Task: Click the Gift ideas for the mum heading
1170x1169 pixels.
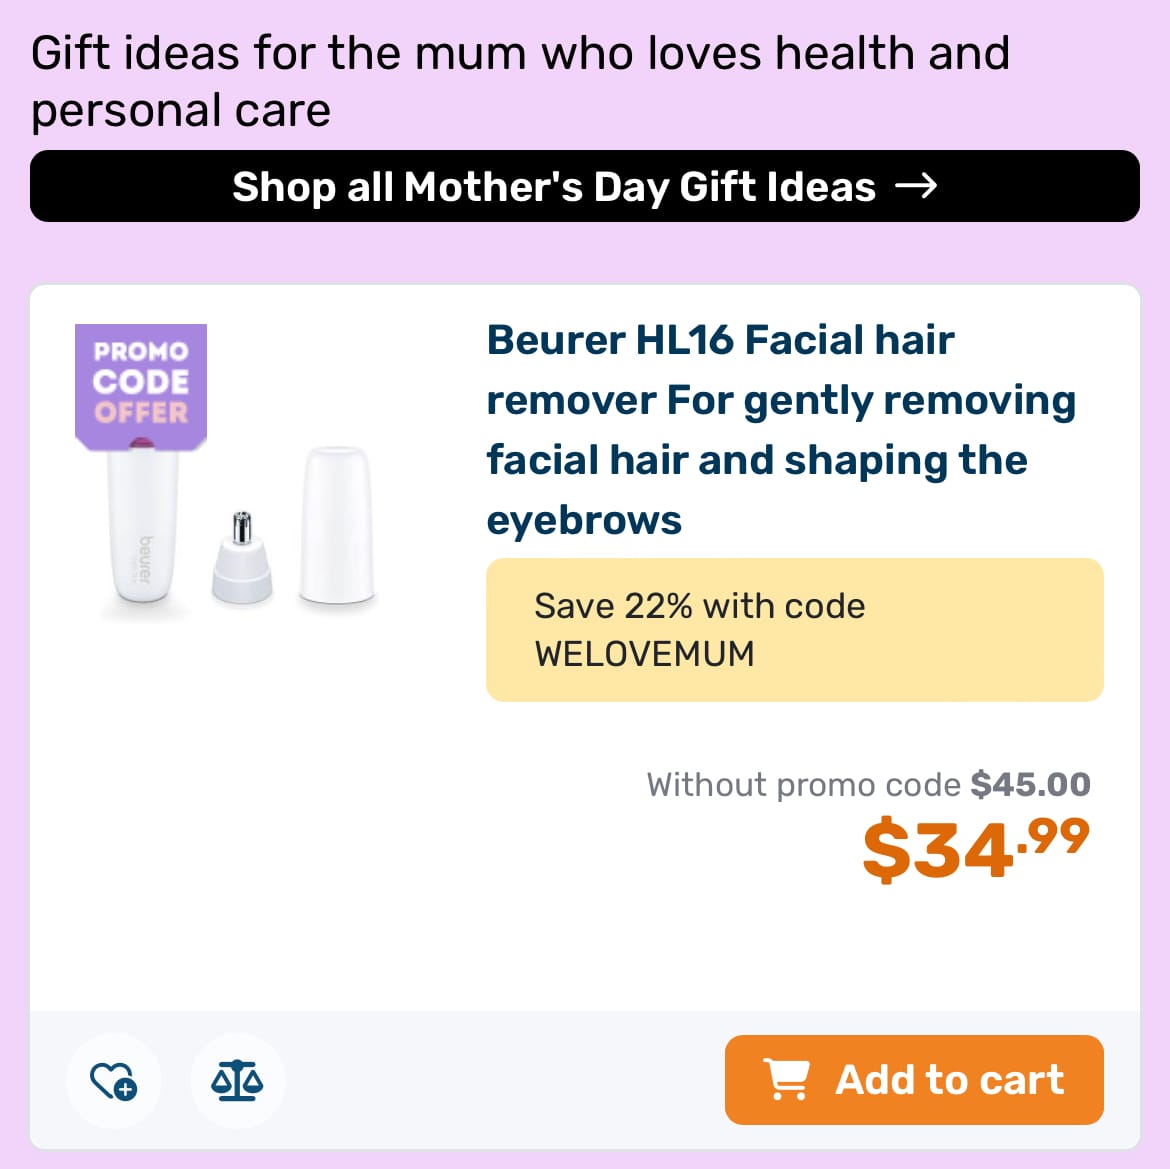Action: click(520, 53)
